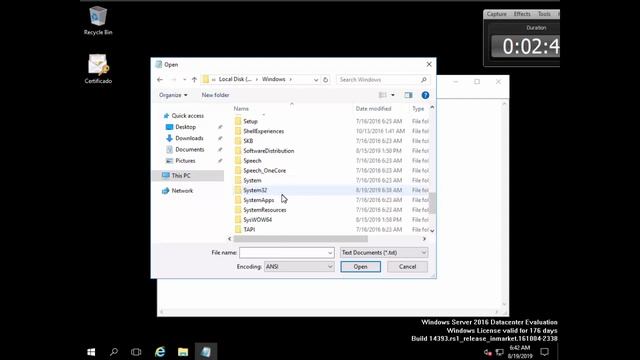Click the Windows Start button
Screen dimensions: 640x360
coord(91,352)
